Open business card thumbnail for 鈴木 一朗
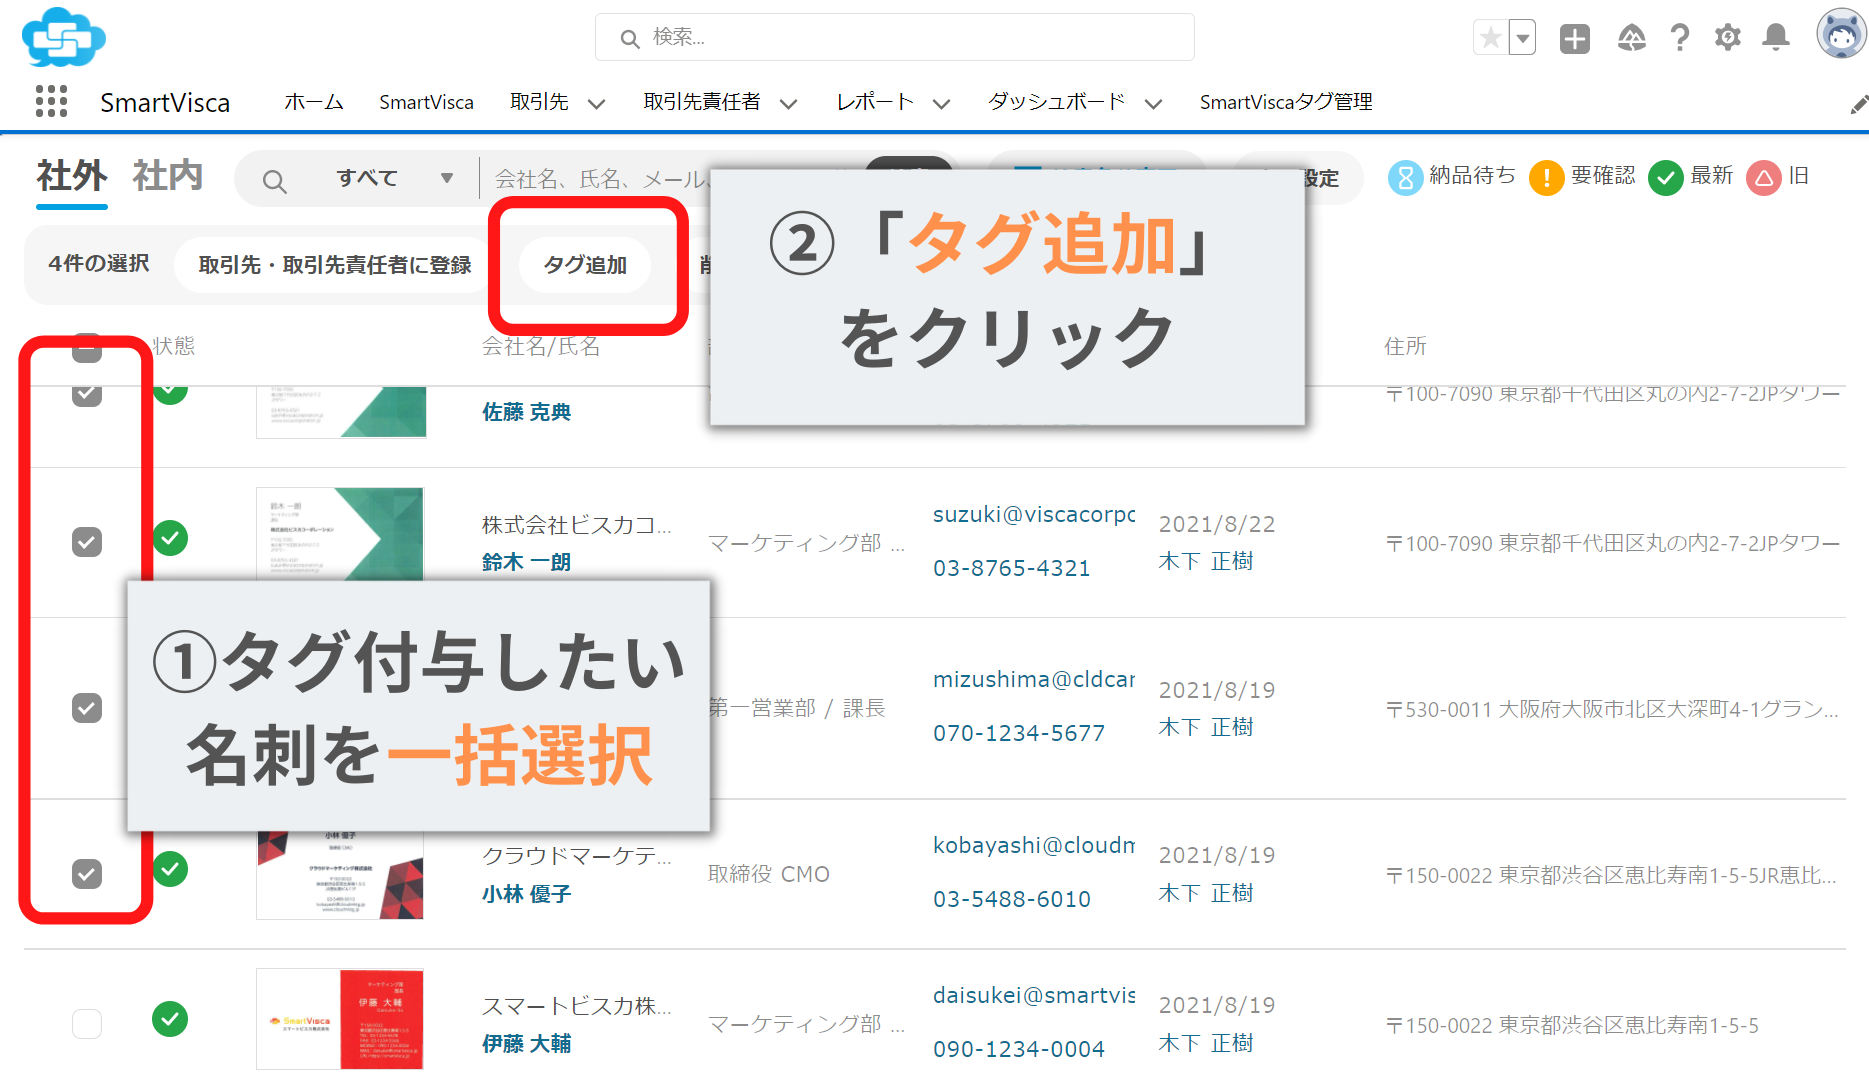Screen dimensions: 1869x1089 tap(340, 534)
